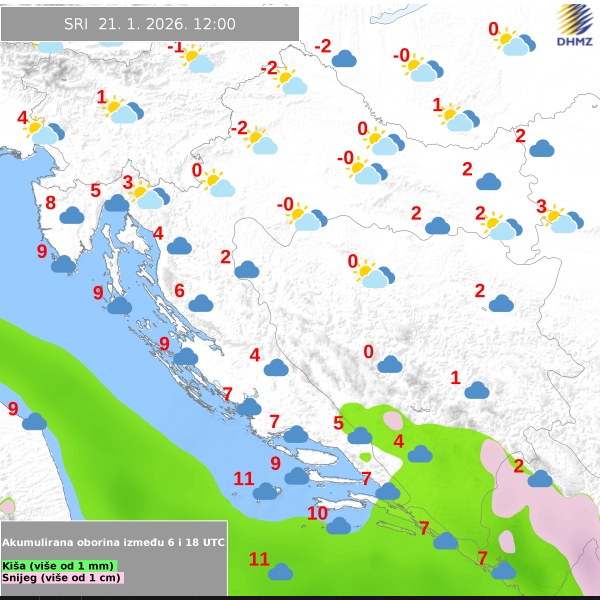Click the green Kiša legend entry

click(x=58, y=566)
